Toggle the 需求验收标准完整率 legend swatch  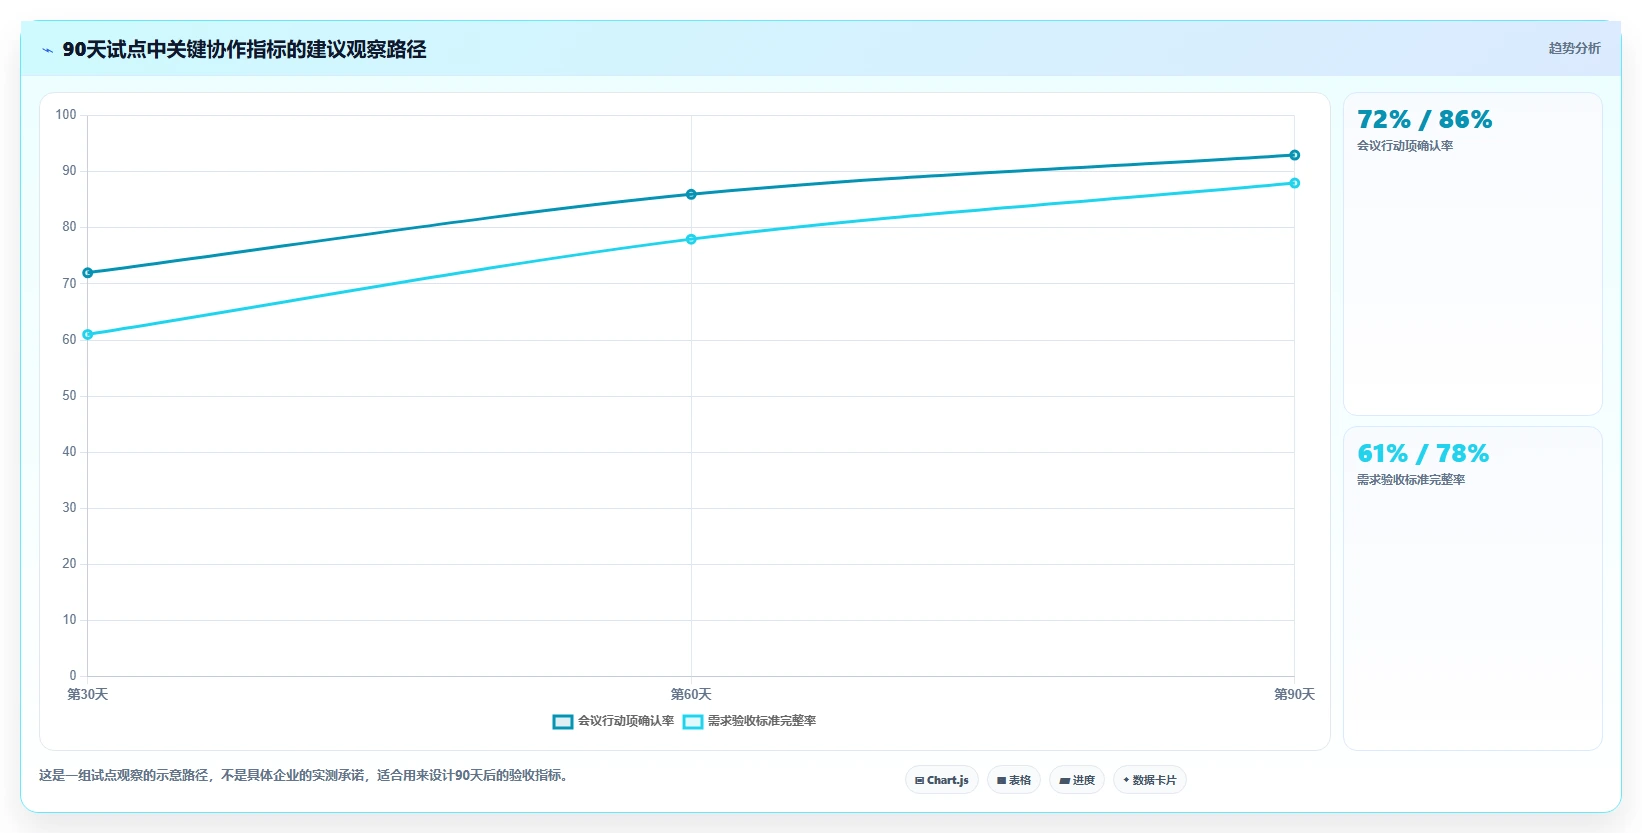(693, 721)
